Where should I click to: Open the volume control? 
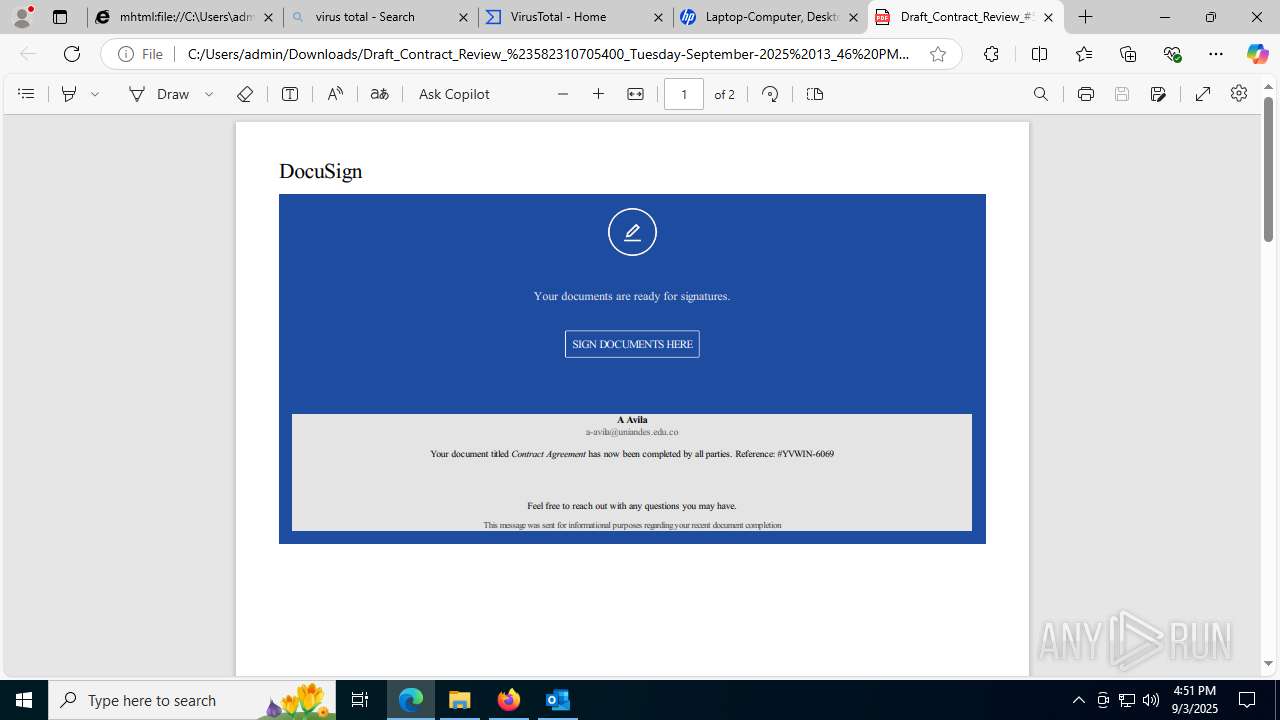(x=1151, y=700)
